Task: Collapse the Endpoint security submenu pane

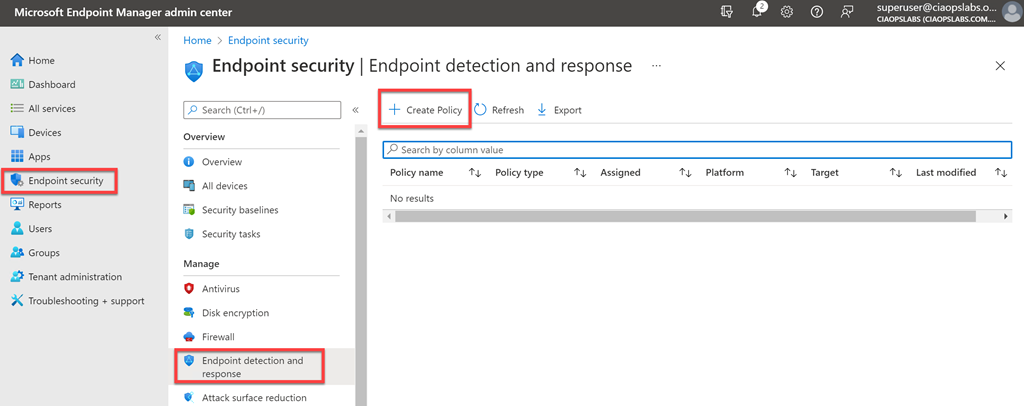Action: 355,110
